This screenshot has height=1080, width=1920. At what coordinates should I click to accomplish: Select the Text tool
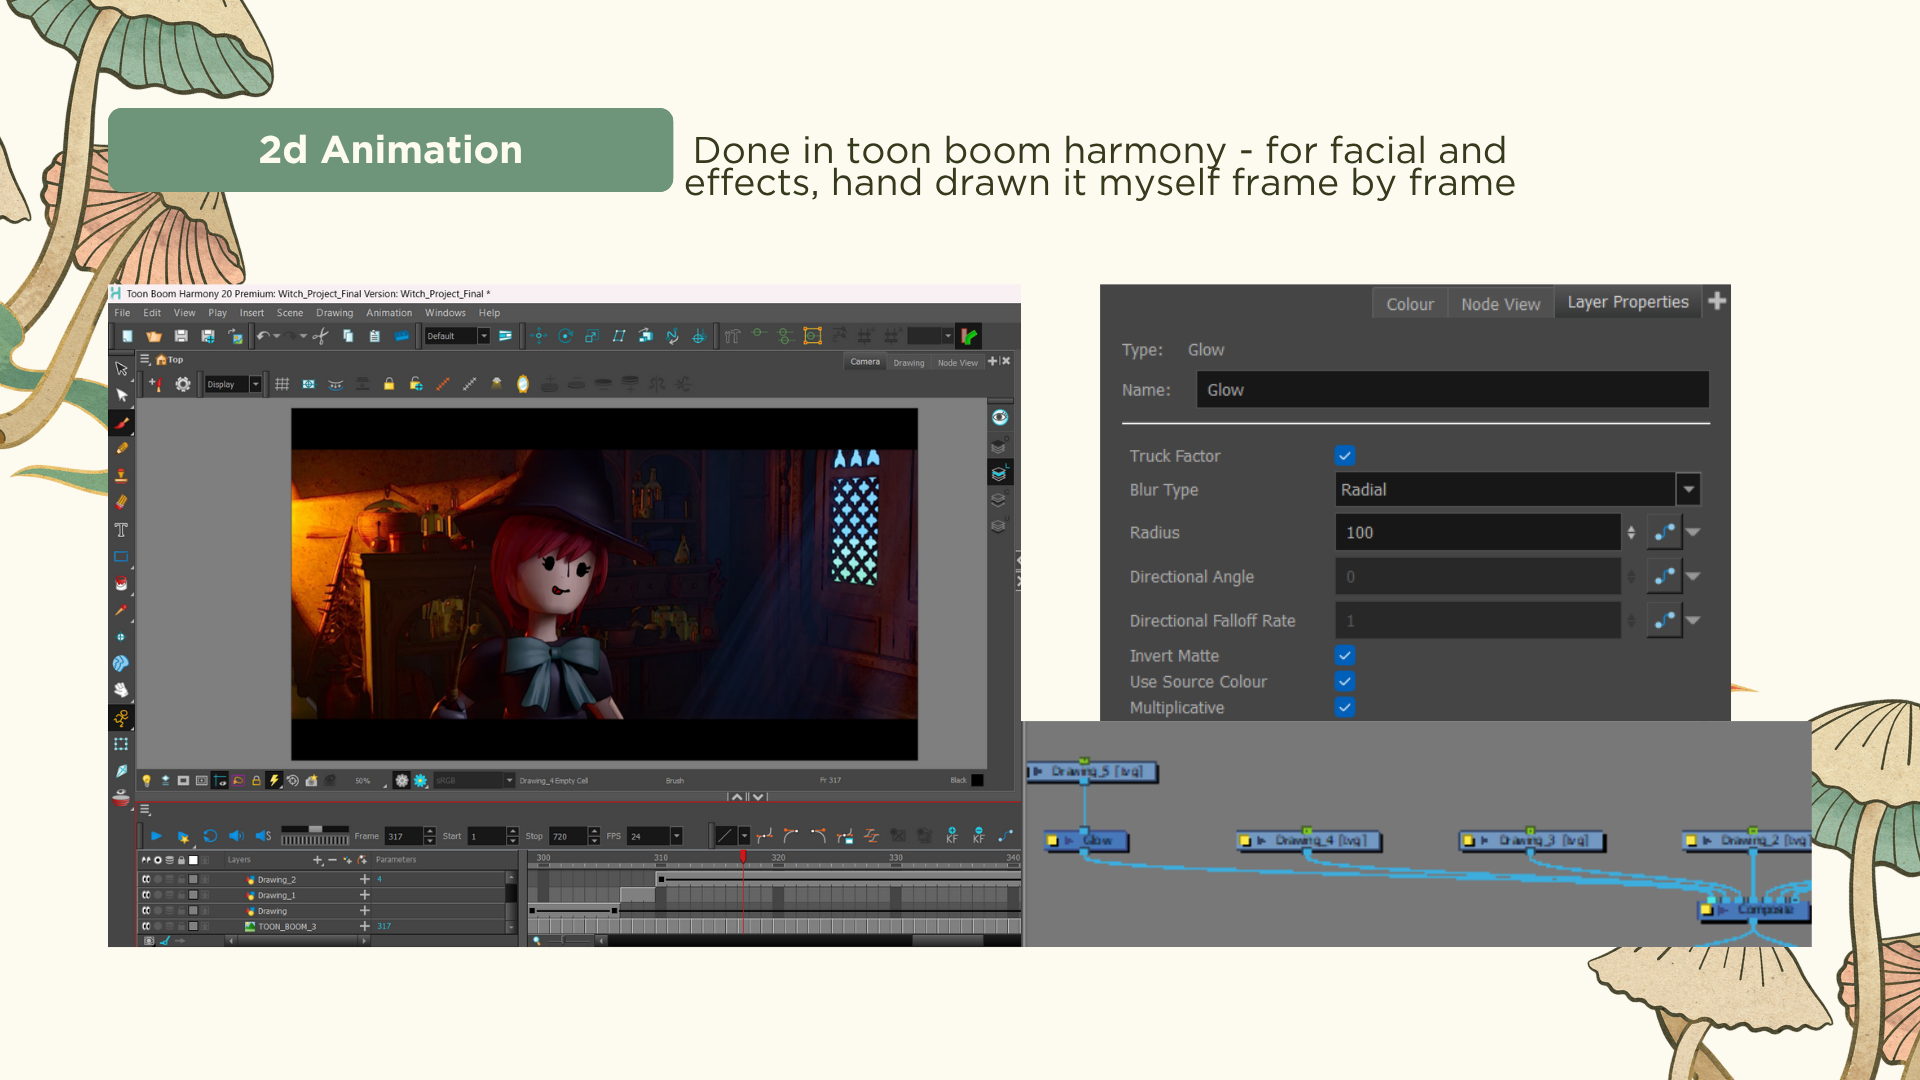[121, 530]
